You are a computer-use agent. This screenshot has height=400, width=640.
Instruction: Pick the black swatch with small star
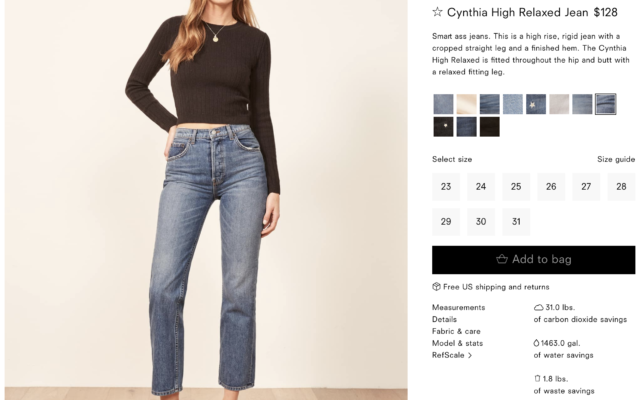coord(443,127)
